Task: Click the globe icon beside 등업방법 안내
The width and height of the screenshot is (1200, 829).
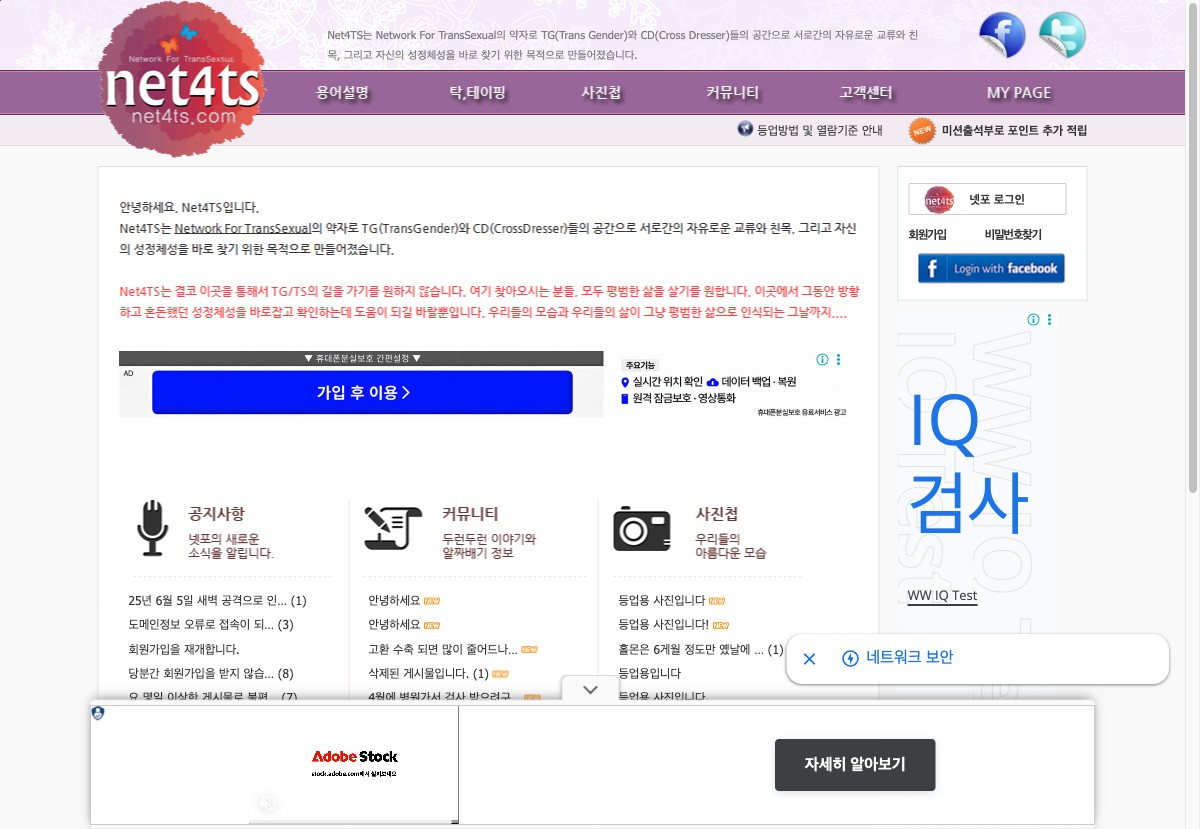Action: [745, 129]
